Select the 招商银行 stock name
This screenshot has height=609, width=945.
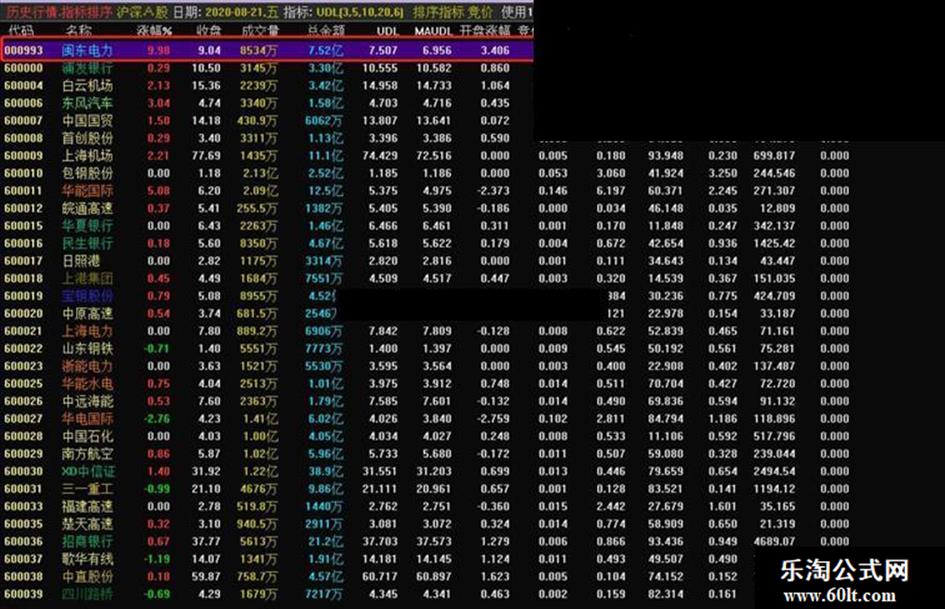point(87,541)
